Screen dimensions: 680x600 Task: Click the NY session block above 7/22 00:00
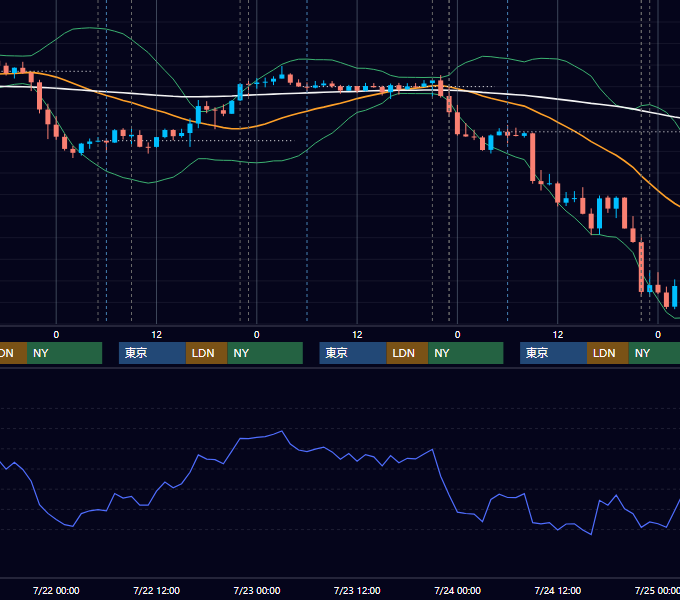(x=65, y=353)
